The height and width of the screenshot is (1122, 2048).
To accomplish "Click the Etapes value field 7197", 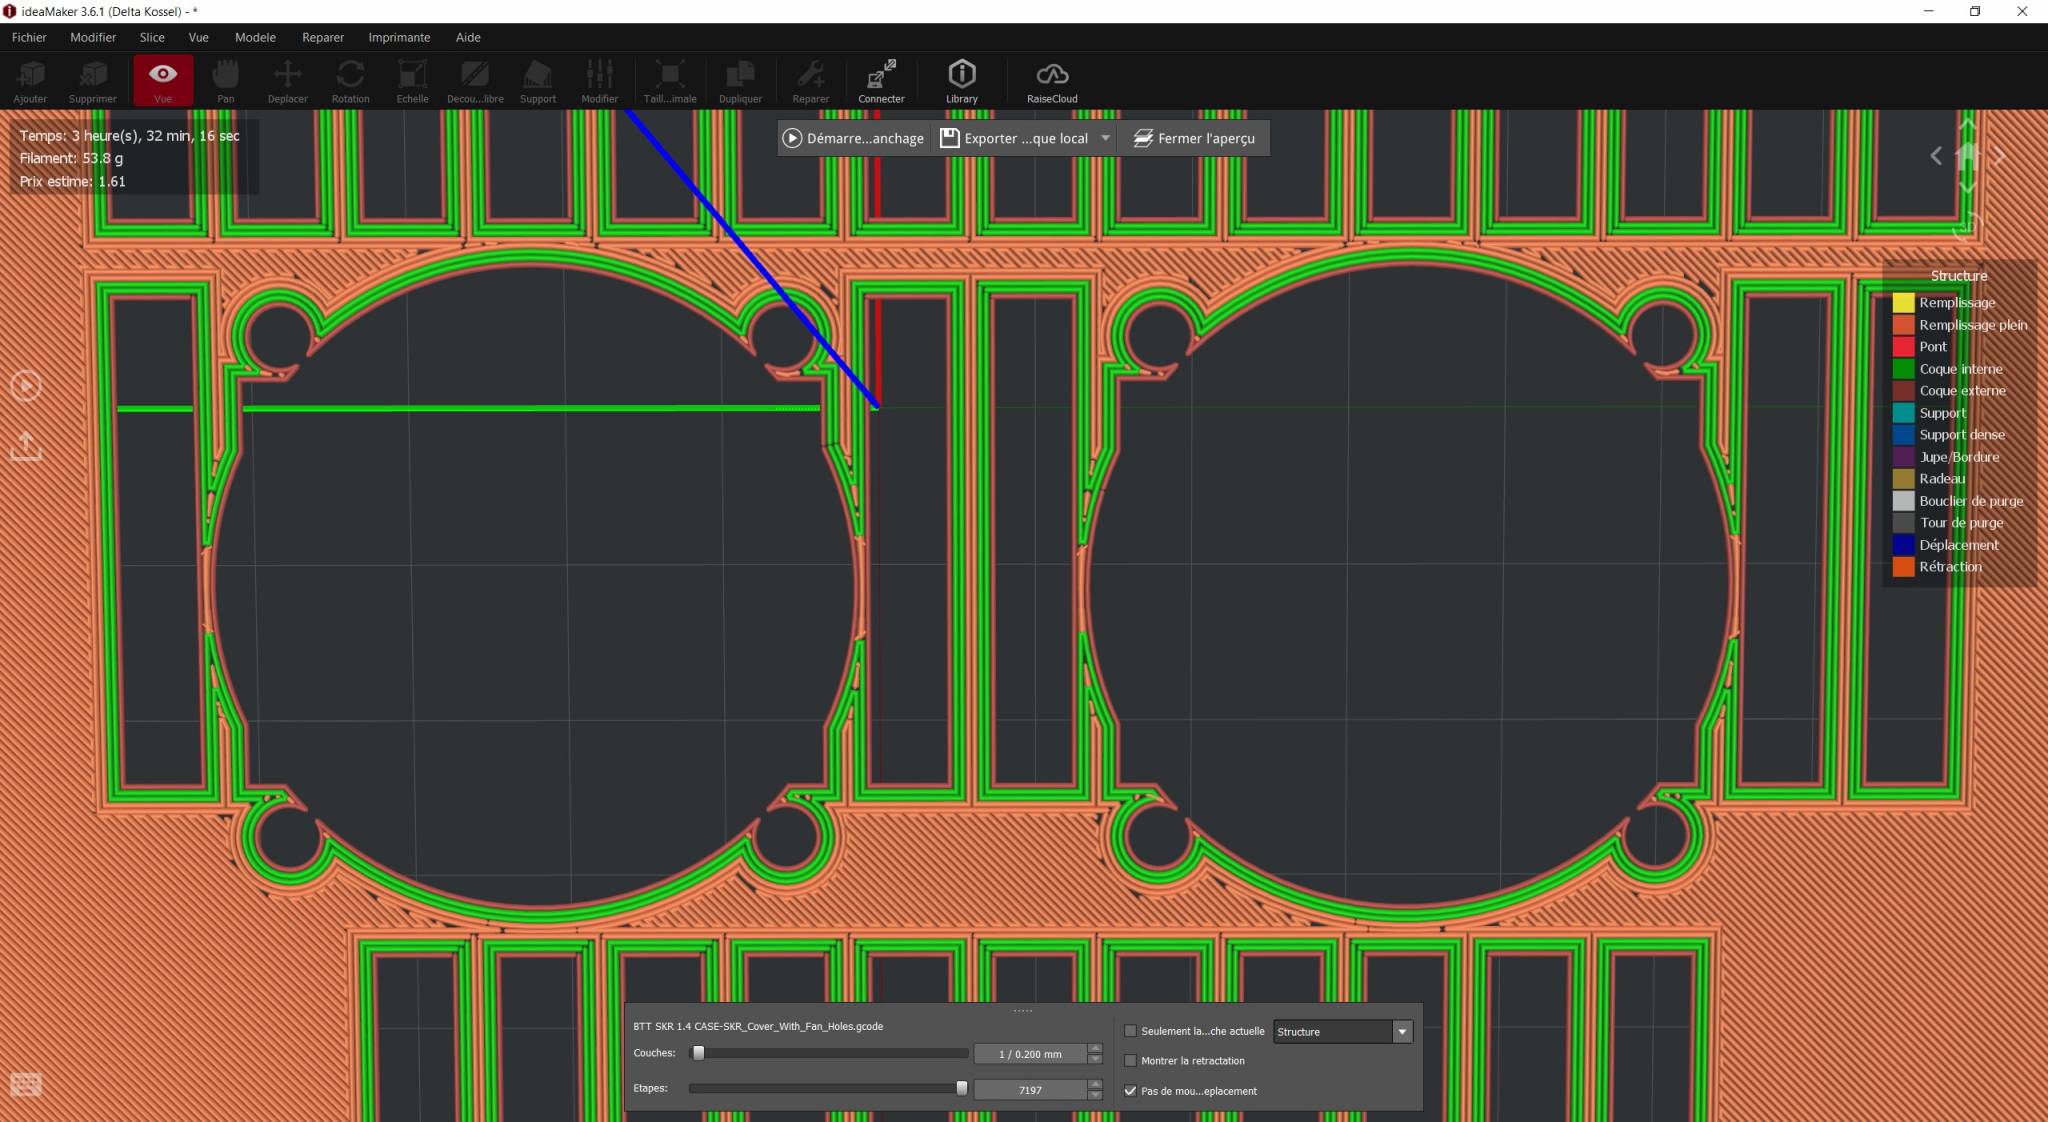I will coord(1029,1091).
